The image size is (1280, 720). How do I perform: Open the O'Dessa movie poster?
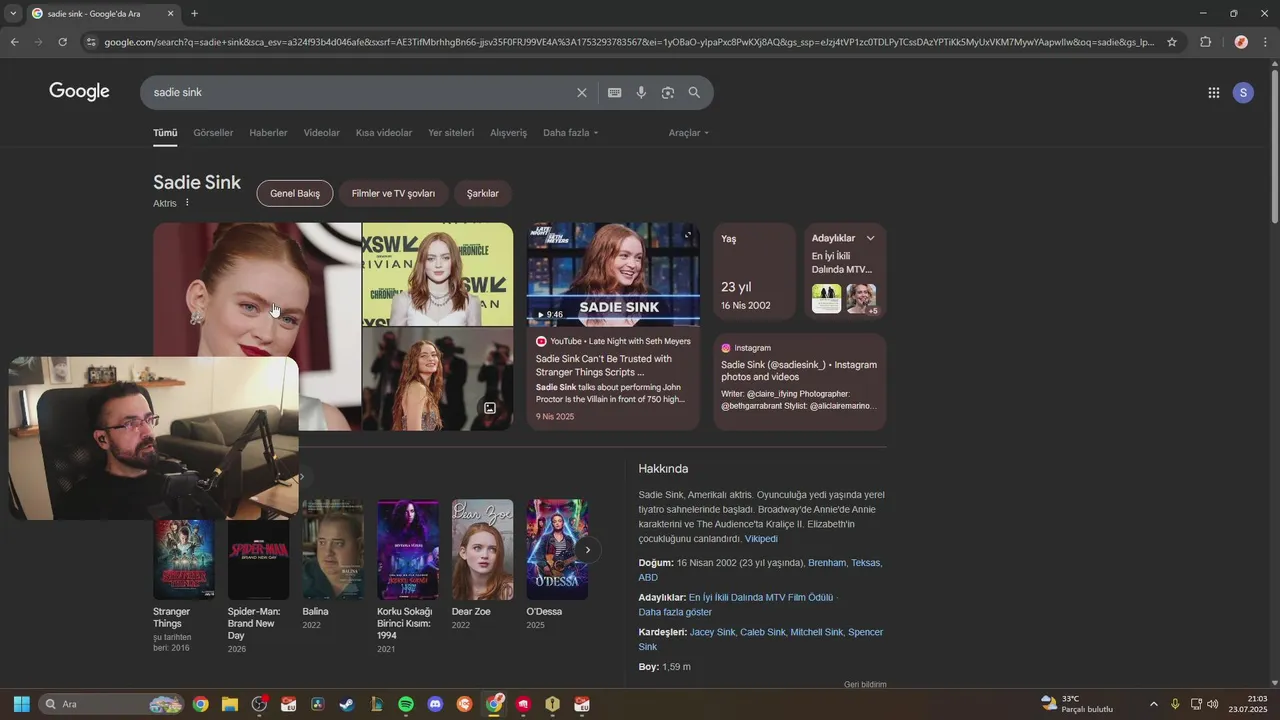pyautogui.click(x=557, y=549)
